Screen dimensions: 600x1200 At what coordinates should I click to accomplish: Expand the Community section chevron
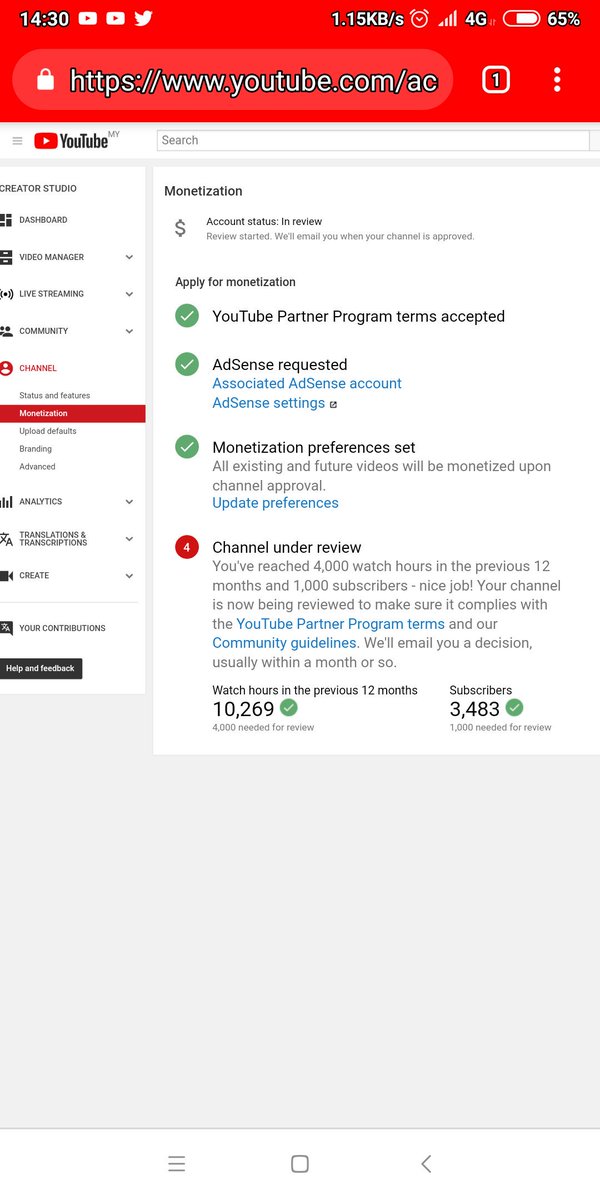click(x=129, y=331)
